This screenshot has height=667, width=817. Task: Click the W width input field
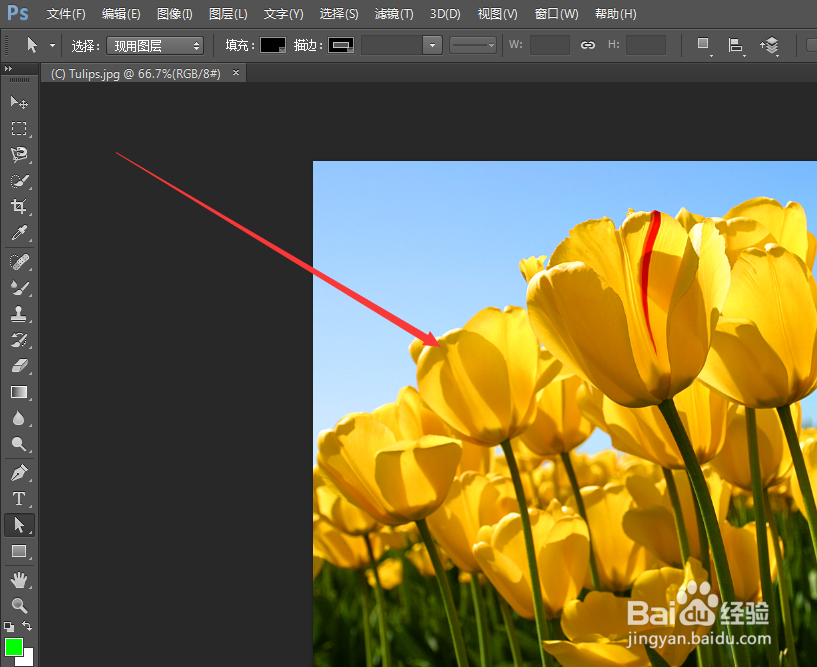tap(550, 45)
